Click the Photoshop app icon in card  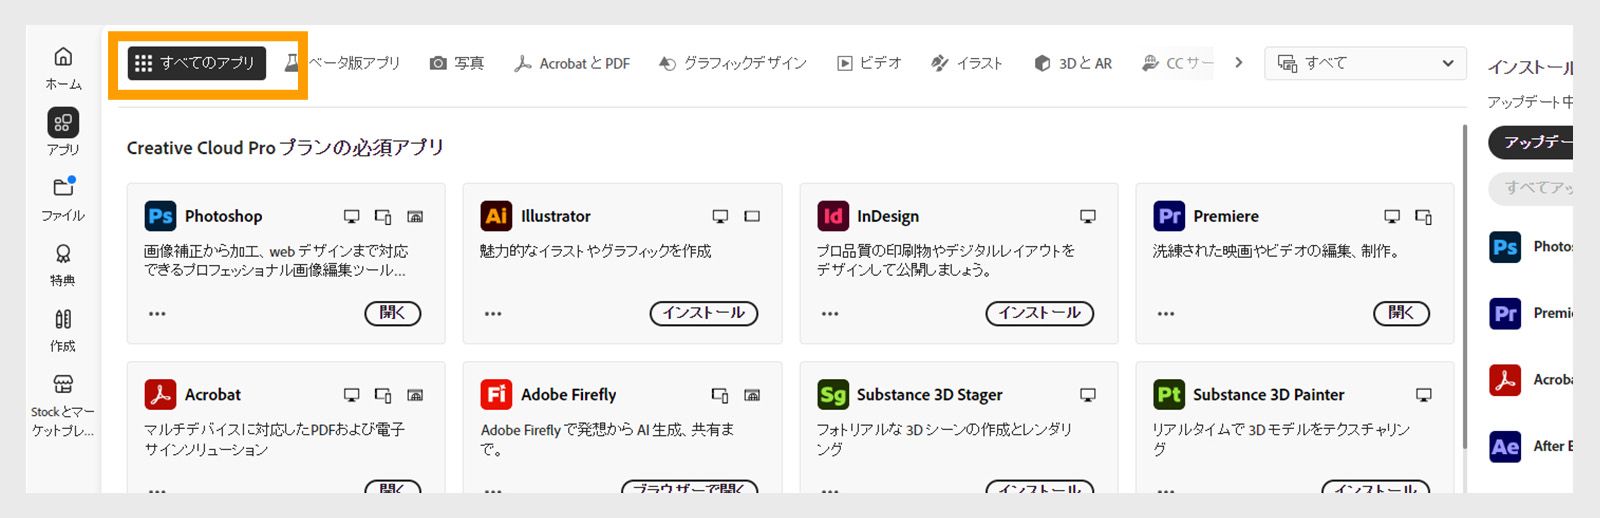point(160,216)
